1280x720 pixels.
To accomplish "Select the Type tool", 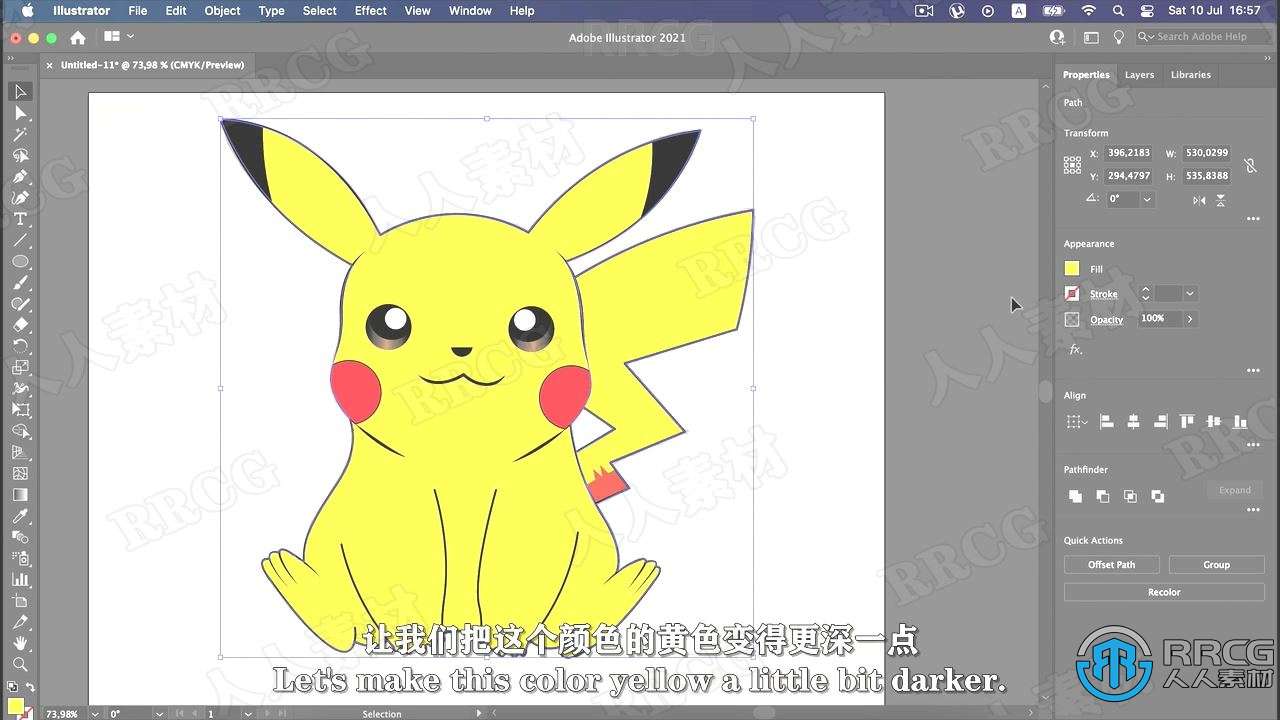I will [20, 219].
